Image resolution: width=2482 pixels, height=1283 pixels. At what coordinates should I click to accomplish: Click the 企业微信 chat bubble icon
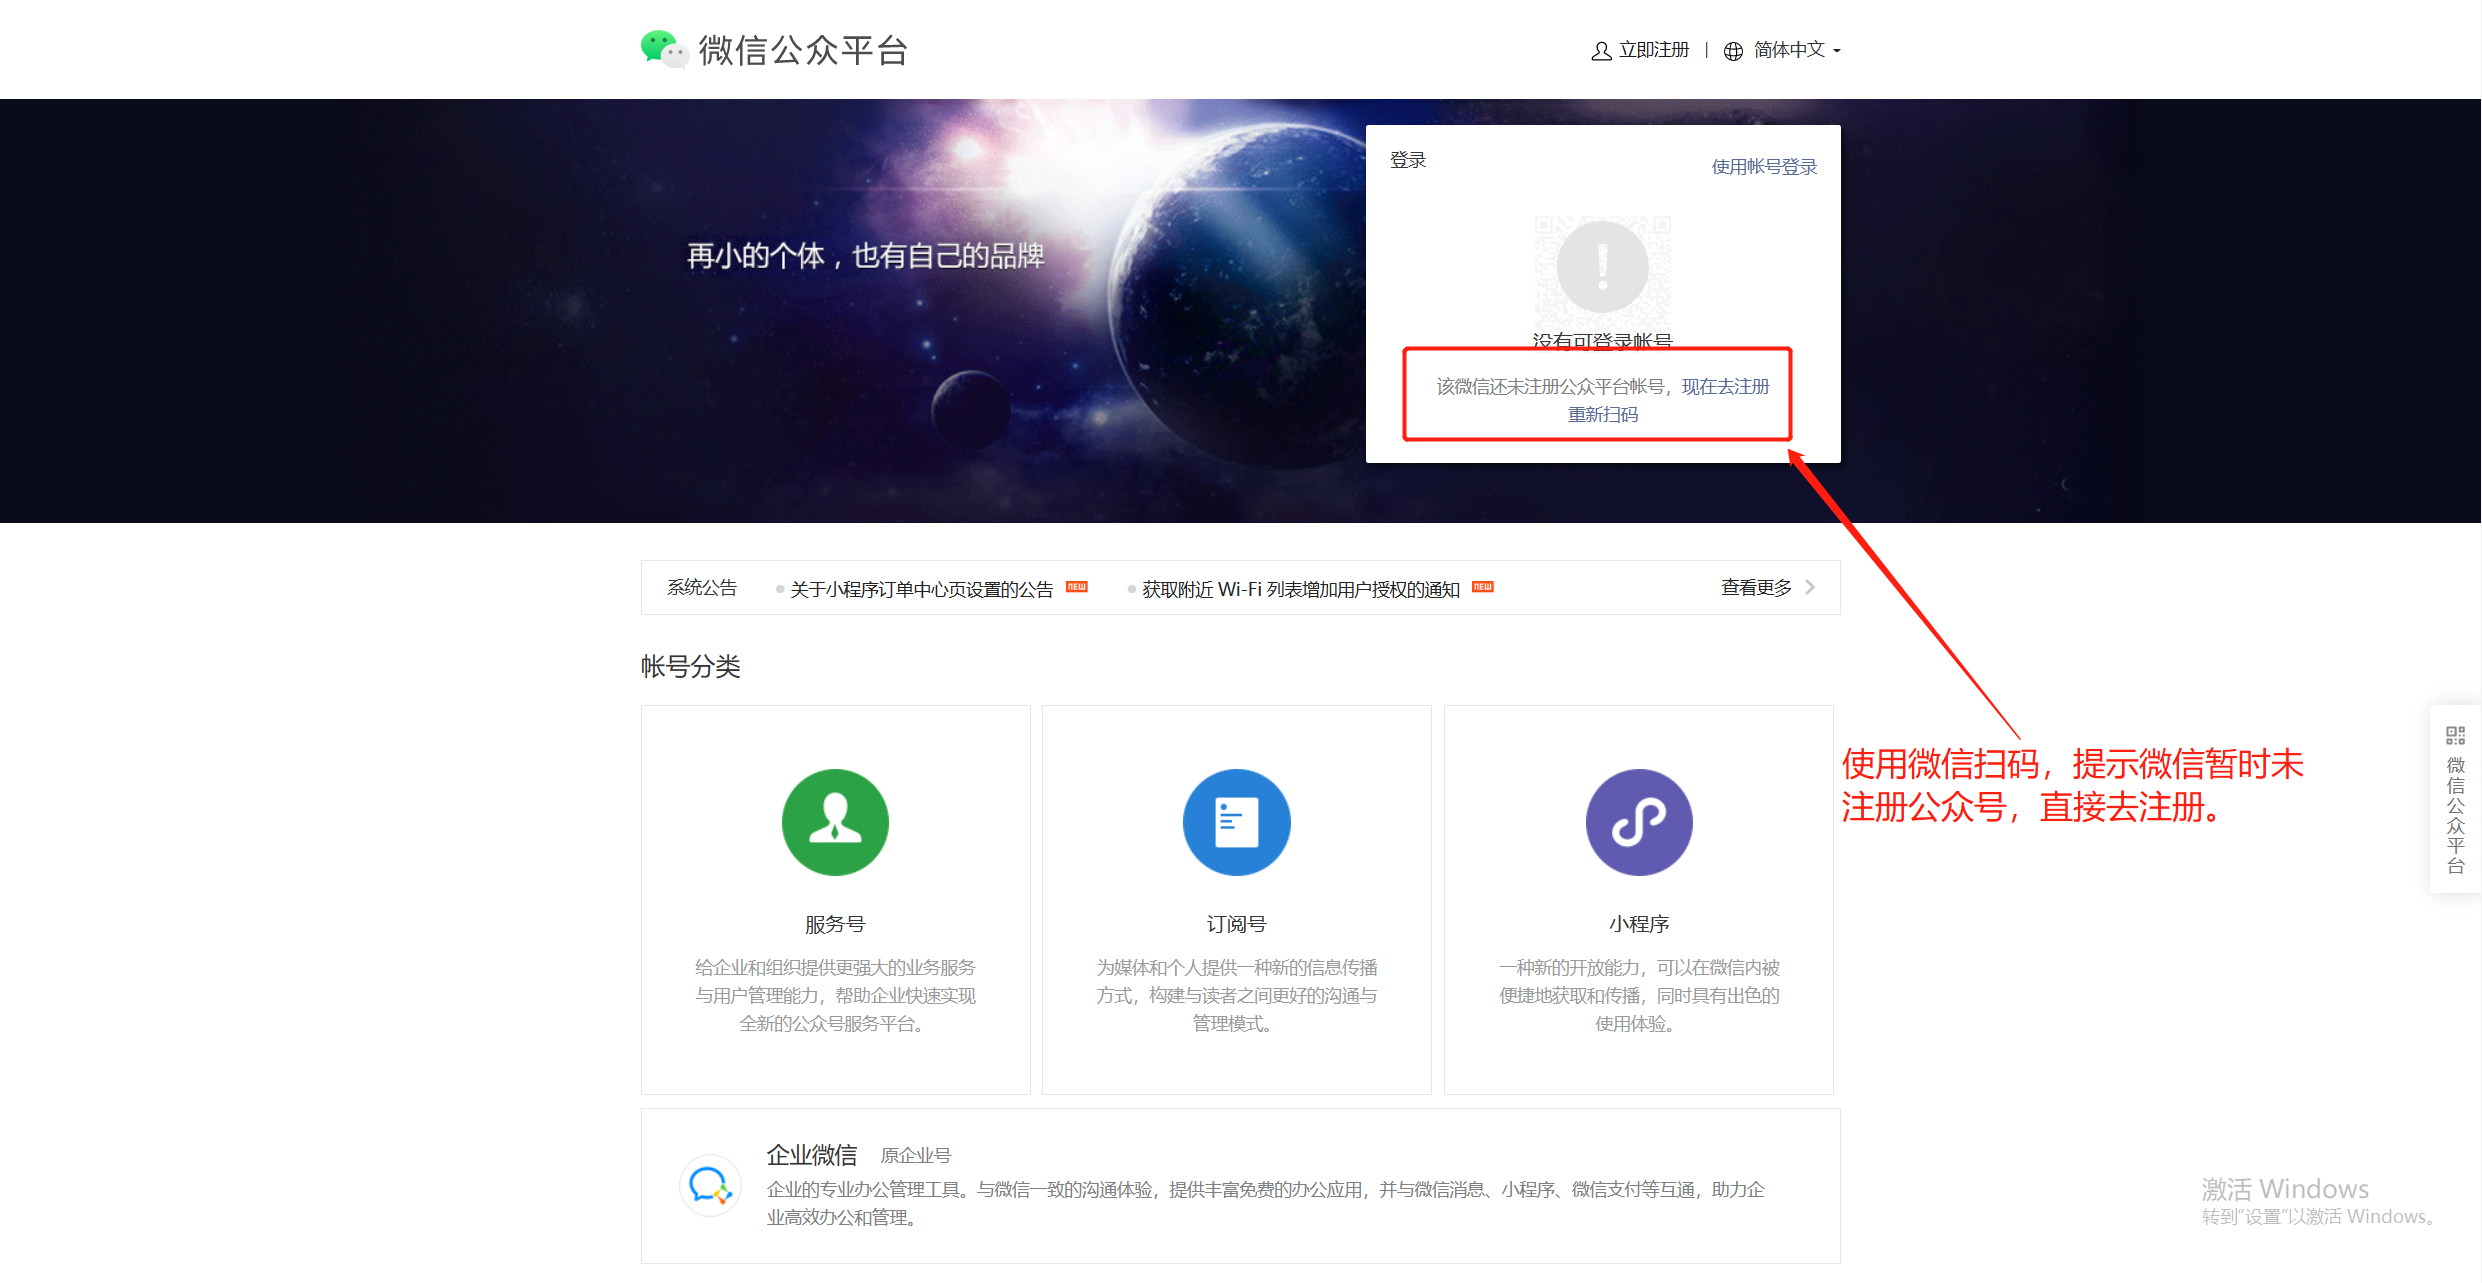[710, 1186]
